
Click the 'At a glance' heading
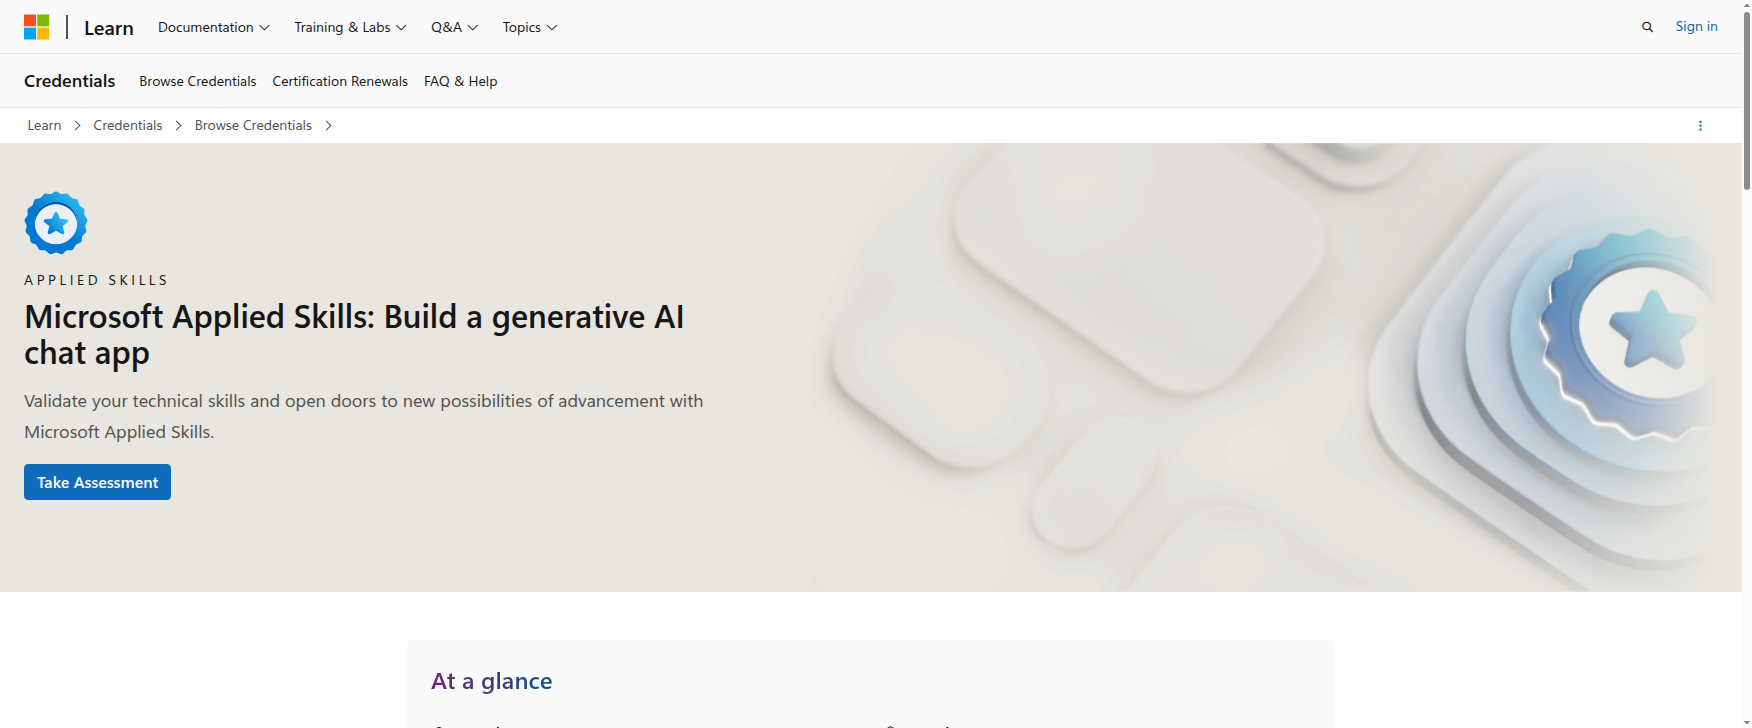tap(492, 681)
